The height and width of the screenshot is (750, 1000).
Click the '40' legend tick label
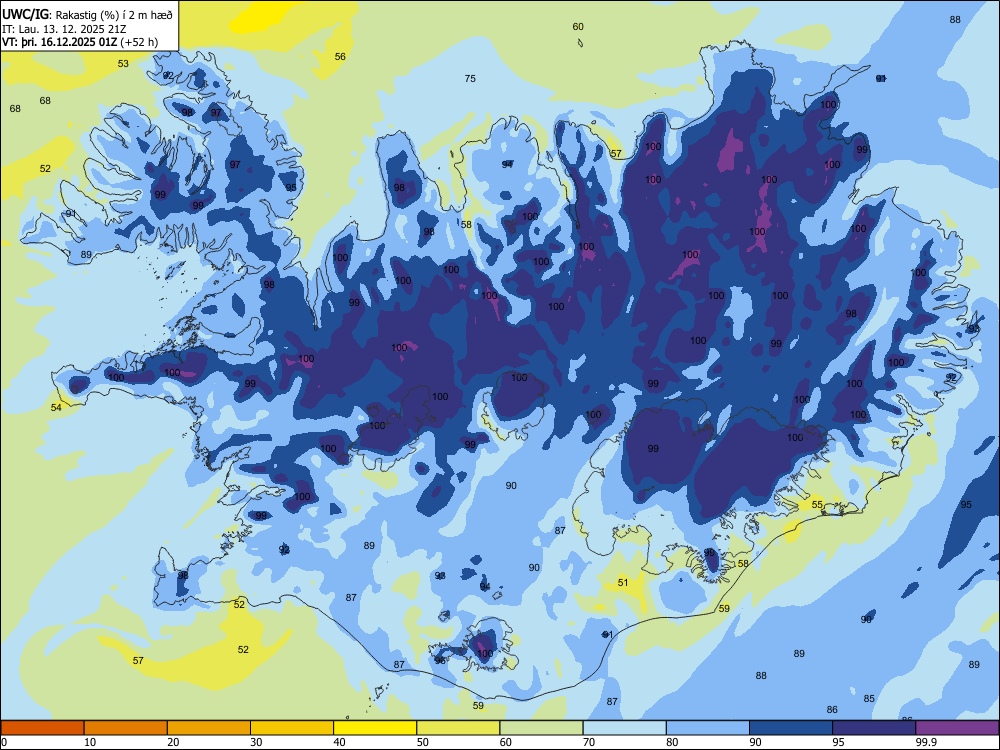click(x=339, y=742)
